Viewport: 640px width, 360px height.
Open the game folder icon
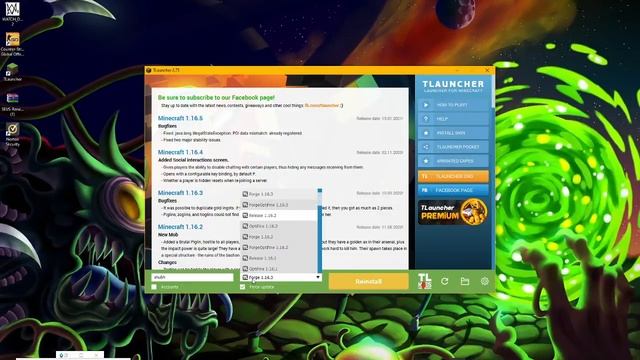coord(464,281)
